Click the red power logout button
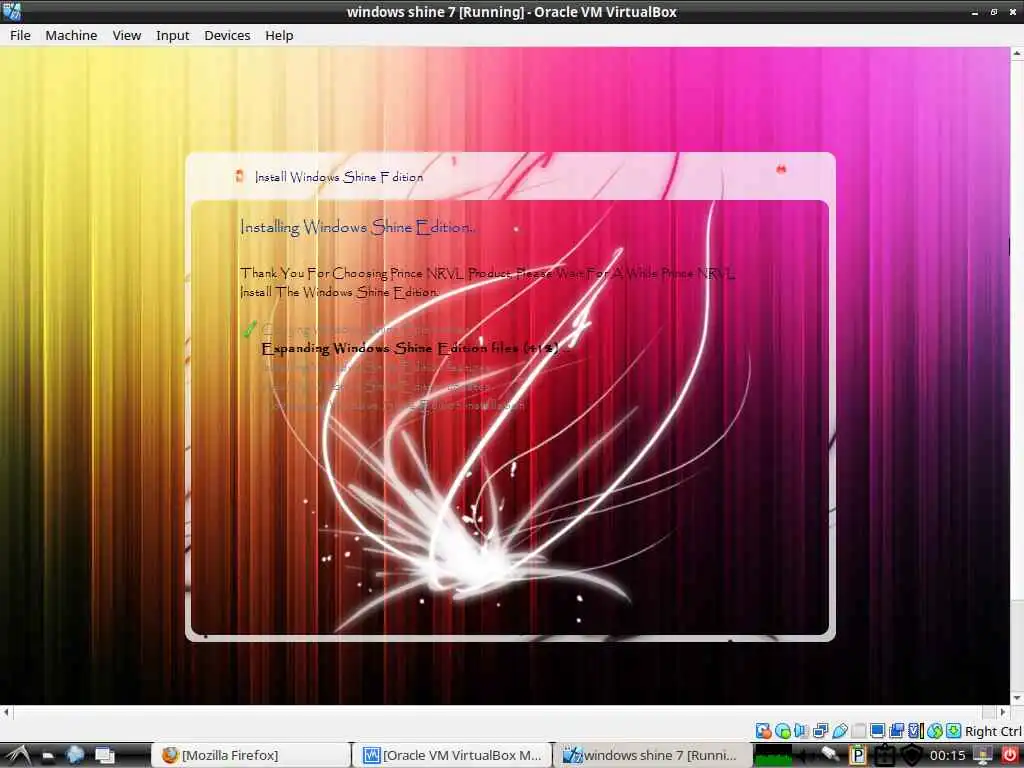 click(1010, 756)
